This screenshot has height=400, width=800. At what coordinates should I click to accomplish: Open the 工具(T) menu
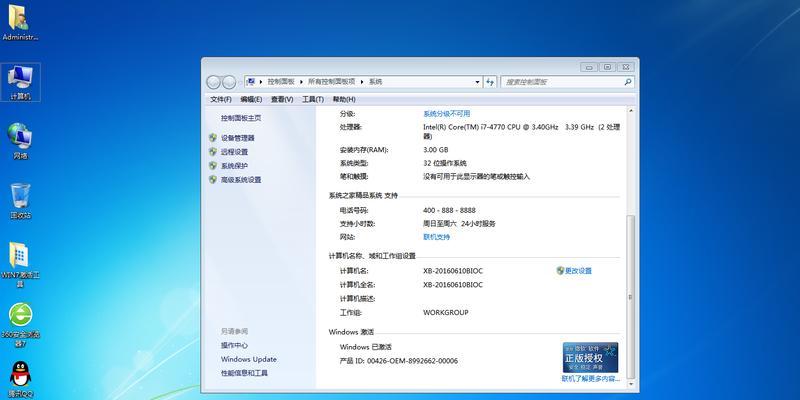tap(313, 99)
